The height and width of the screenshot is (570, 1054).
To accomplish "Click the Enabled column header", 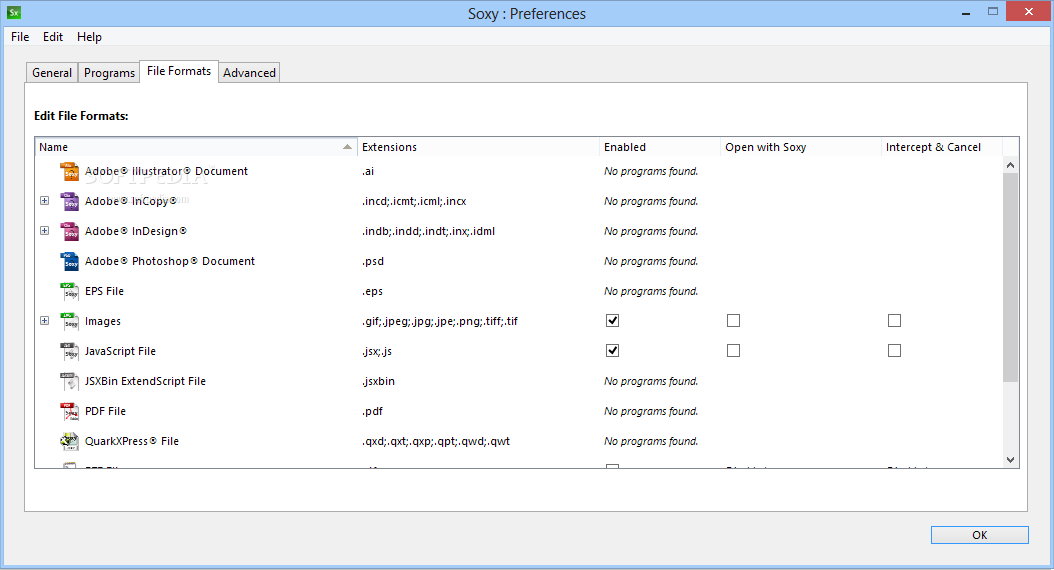I will tap(659, 147).
